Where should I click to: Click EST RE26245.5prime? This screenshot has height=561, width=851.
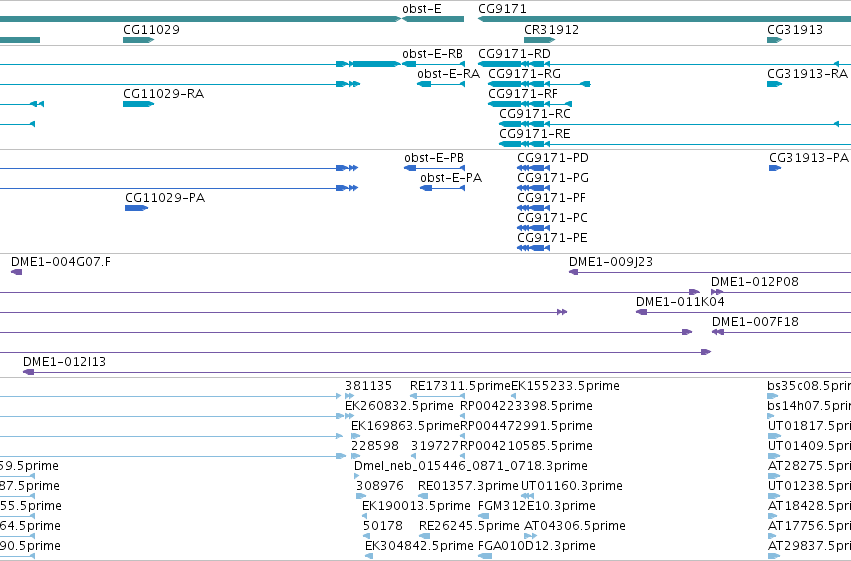[424, 537]
